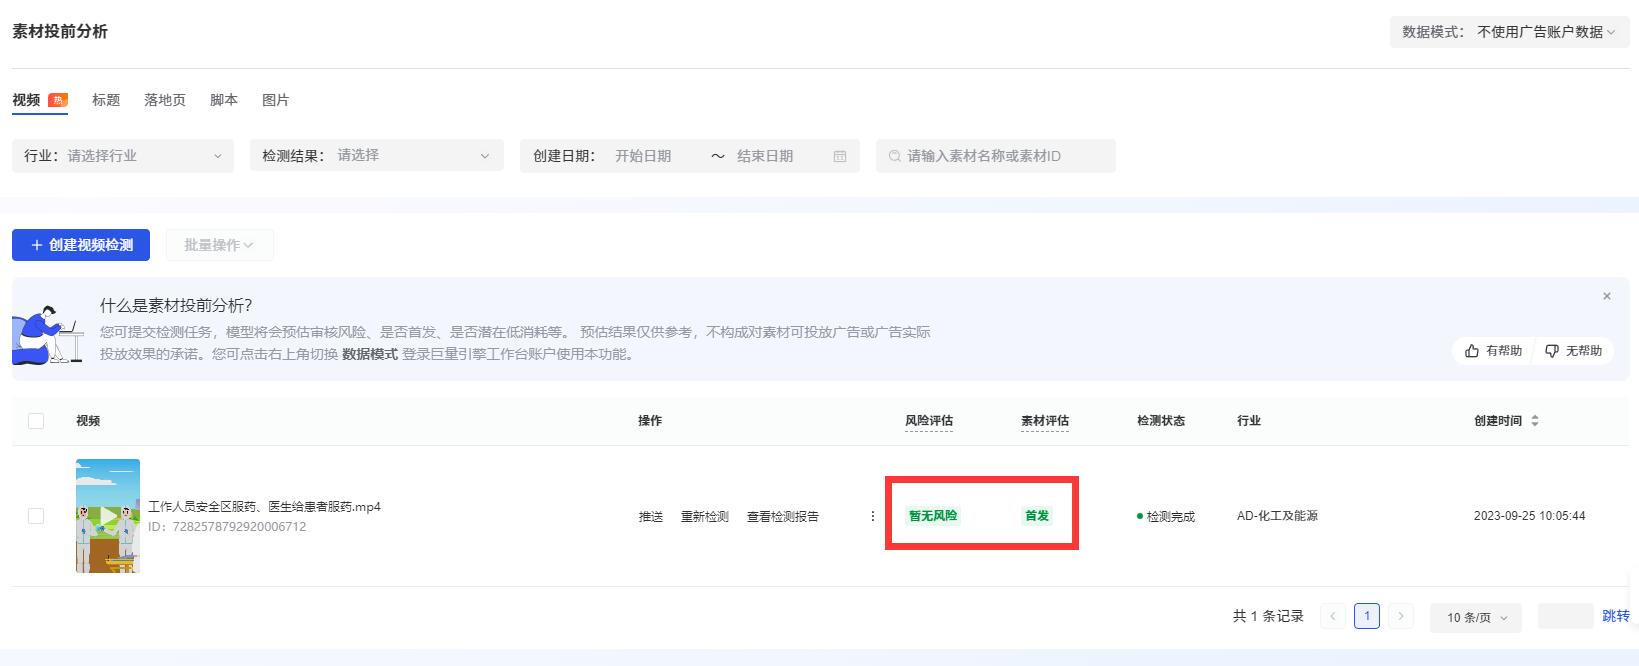Click the creation time 2023-09-25 10:05:44

(x=1529, y=516)
